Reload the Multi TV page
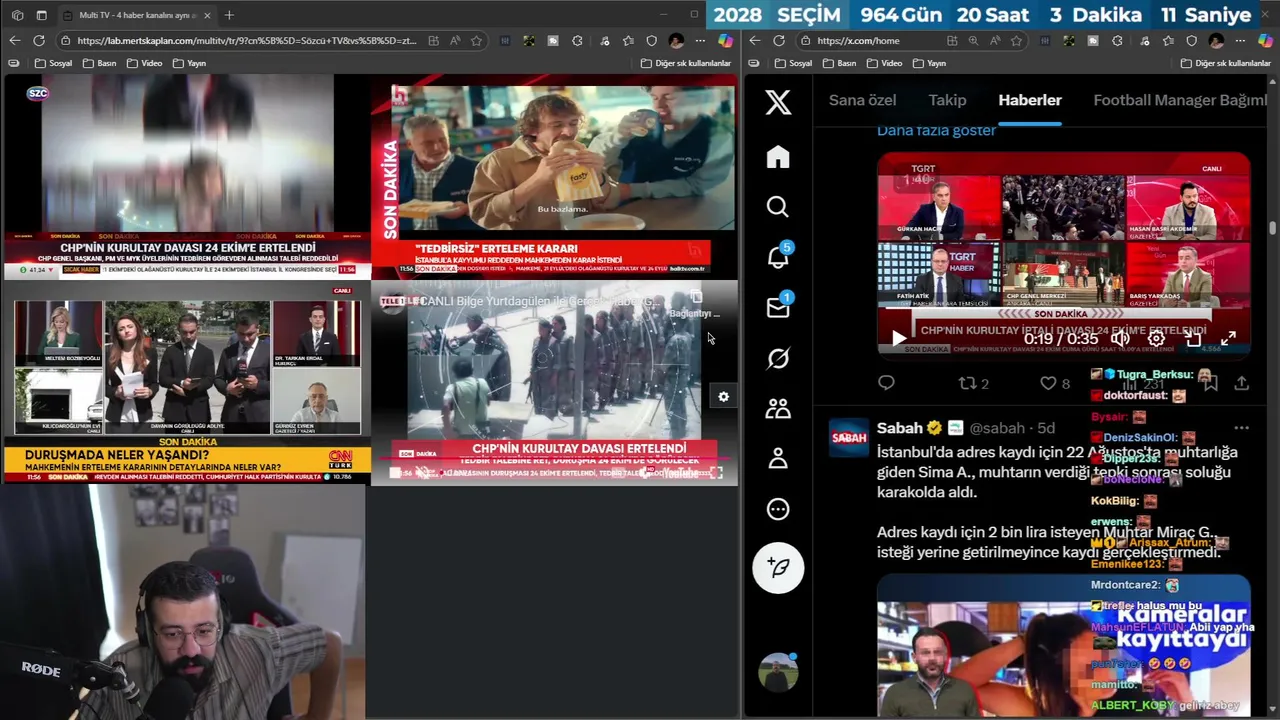The image size is (1280, 720). (39, 41)
